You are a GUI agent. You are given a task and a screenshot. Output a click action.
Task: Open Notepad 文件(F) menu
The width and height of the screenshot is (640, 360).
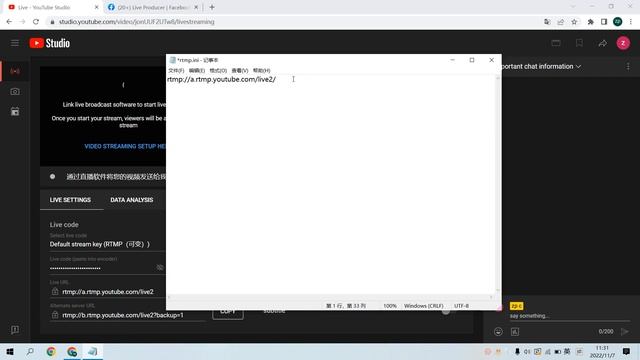(176, 71)
